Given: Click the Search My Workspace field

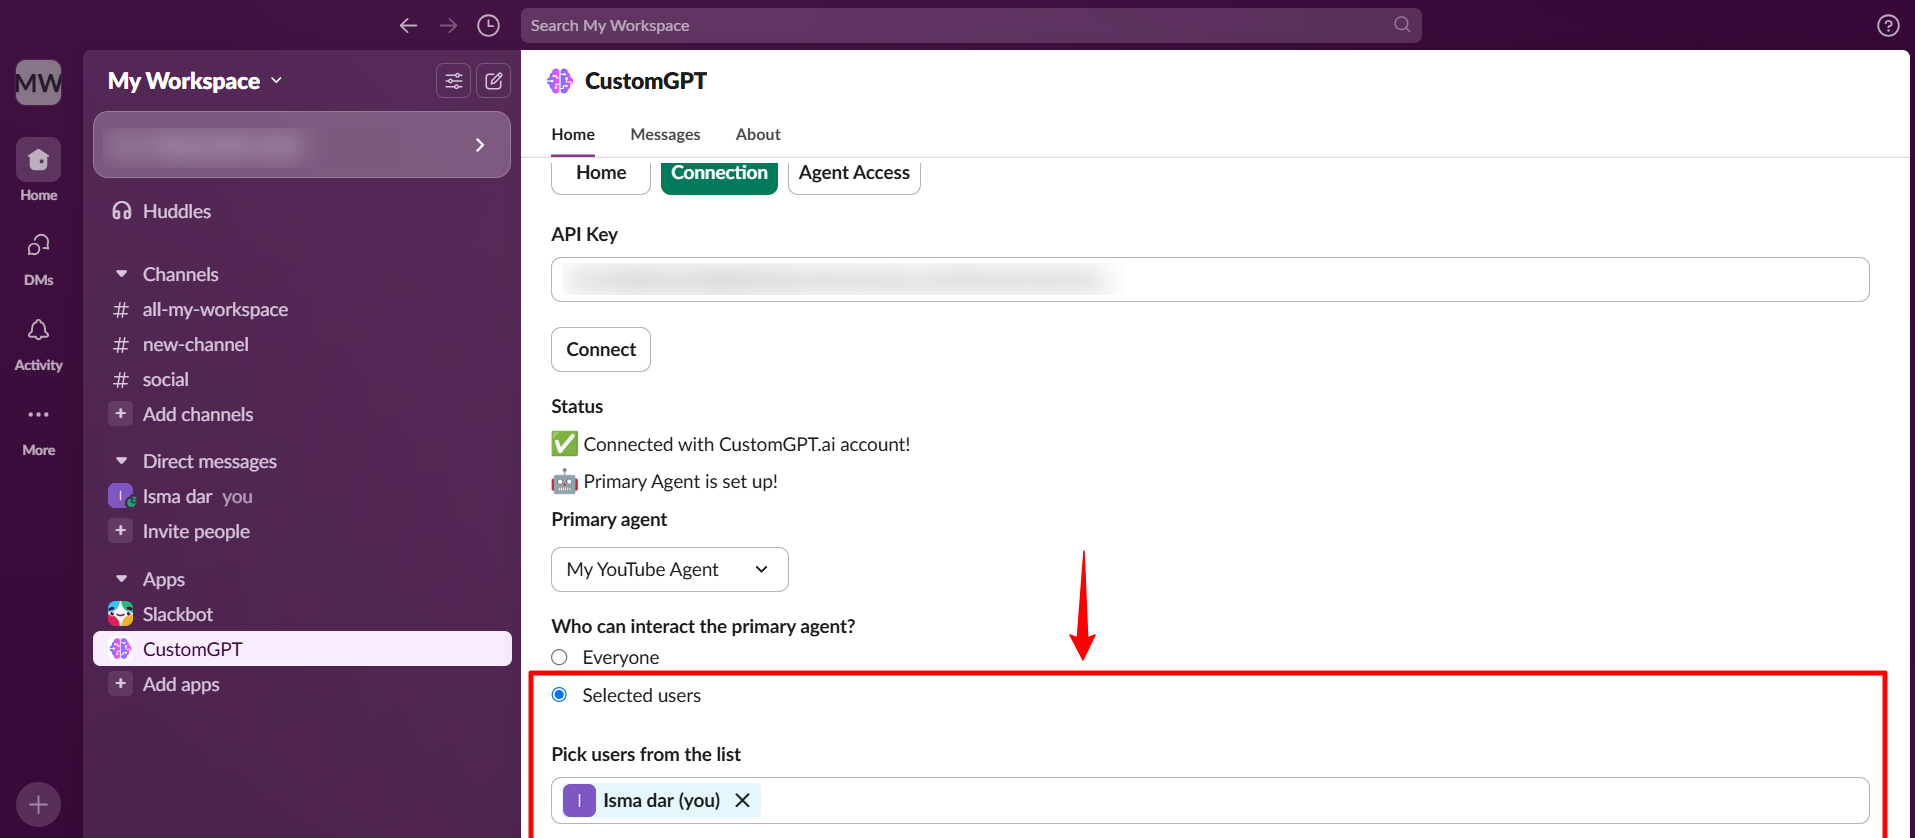Looking at the screenshot, I should [x=971, y=25].
